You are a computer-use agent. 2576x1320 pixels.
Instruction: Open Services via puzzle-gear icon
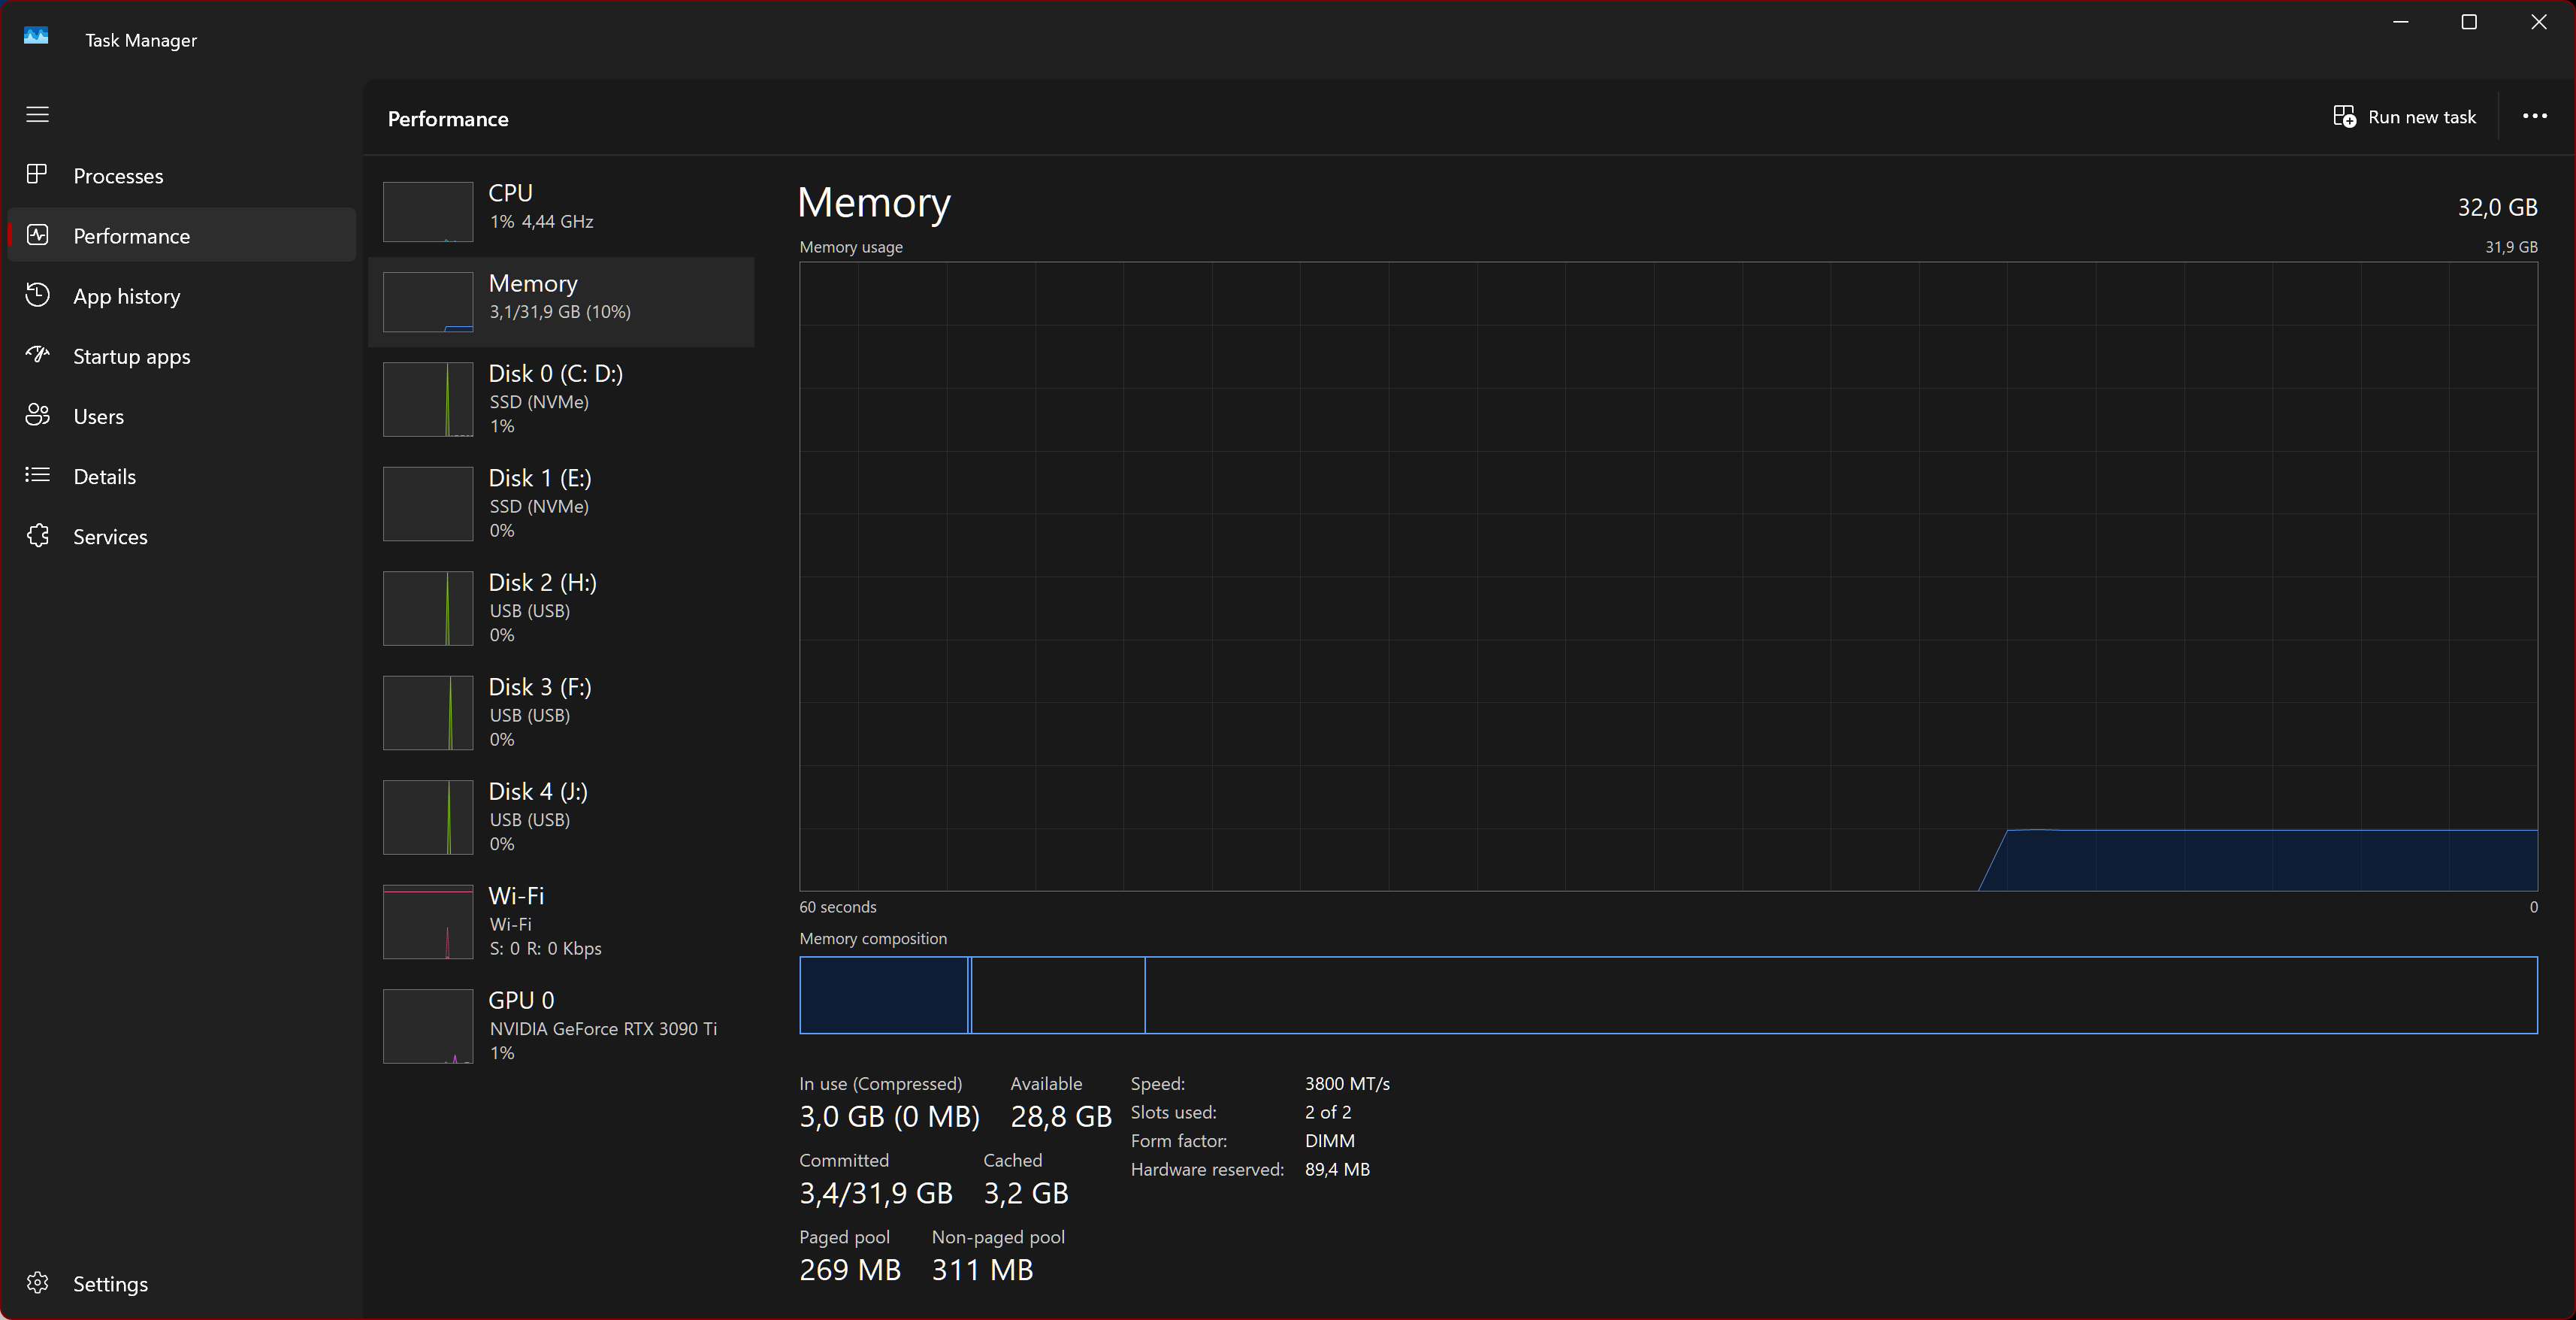point(37,536)
